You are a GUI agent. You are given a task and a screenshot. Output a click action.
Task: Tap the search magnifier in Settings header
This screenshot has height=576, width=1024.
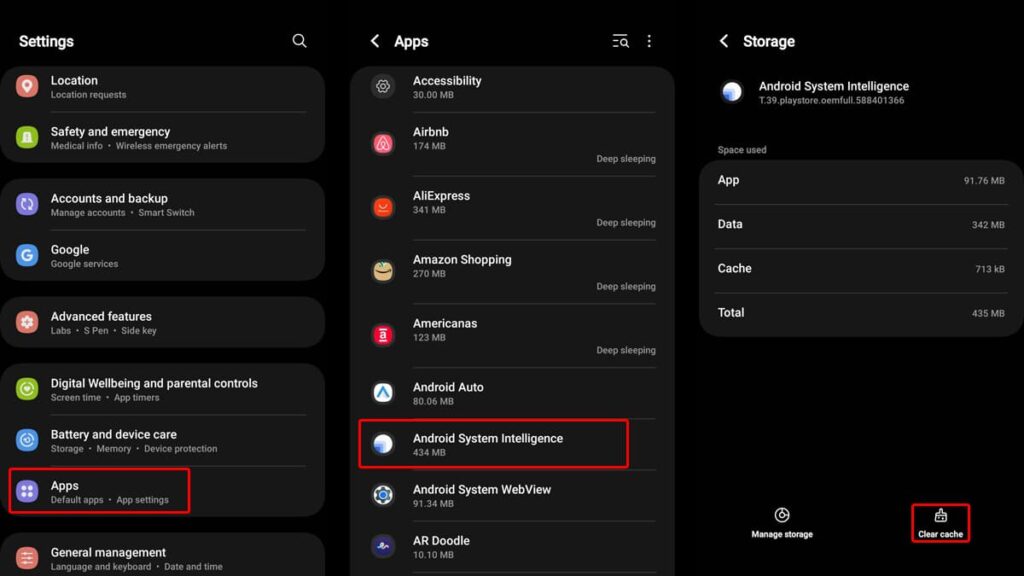pos(299,41)
